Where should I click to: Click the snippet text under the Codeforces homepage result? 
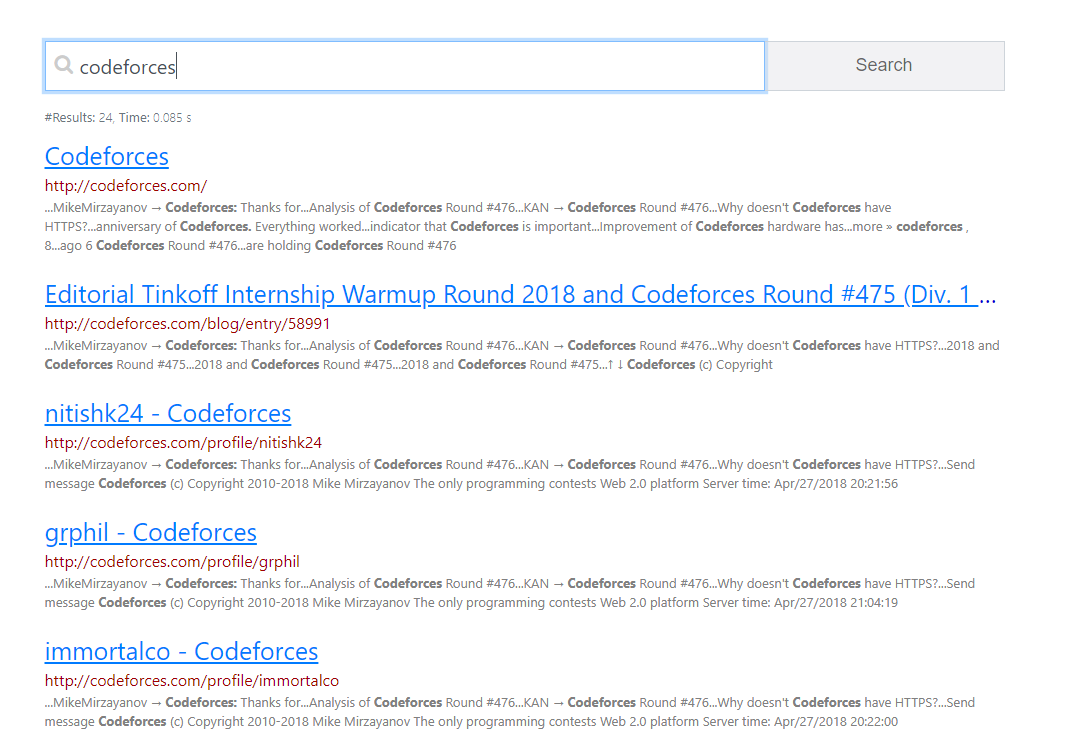(506, 226)
